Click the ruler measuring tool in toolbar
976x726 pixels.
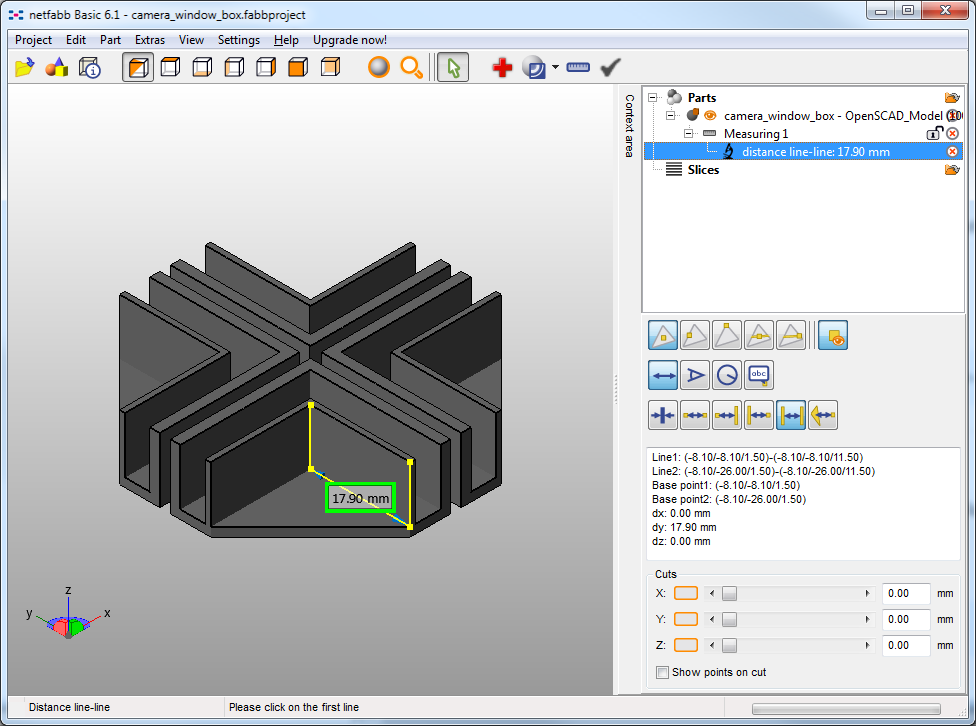coord(578,67)
